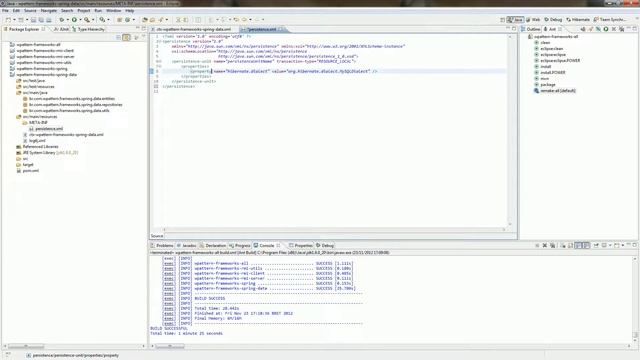Switch to the Debug perspective

pyautogui.click(x=553, y=20)
